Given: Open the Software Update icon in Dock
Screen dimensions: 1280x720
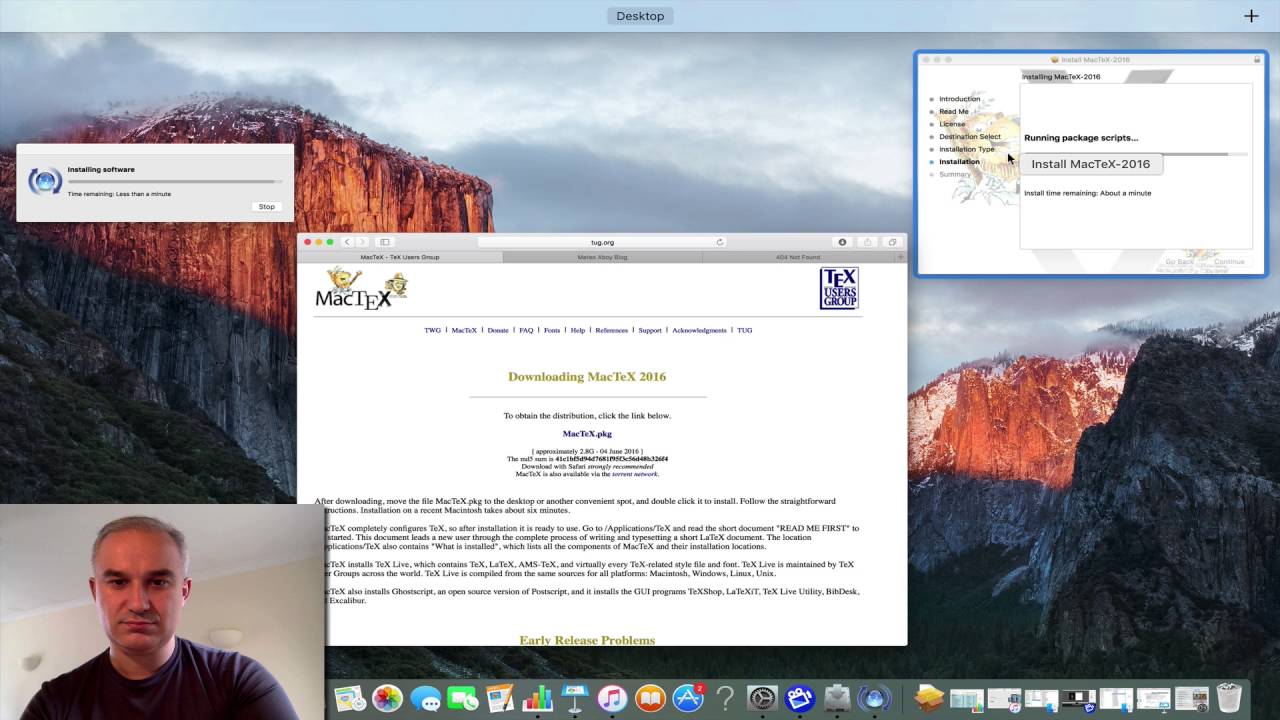Looking at the screenshot, I should tap(875, 698).
